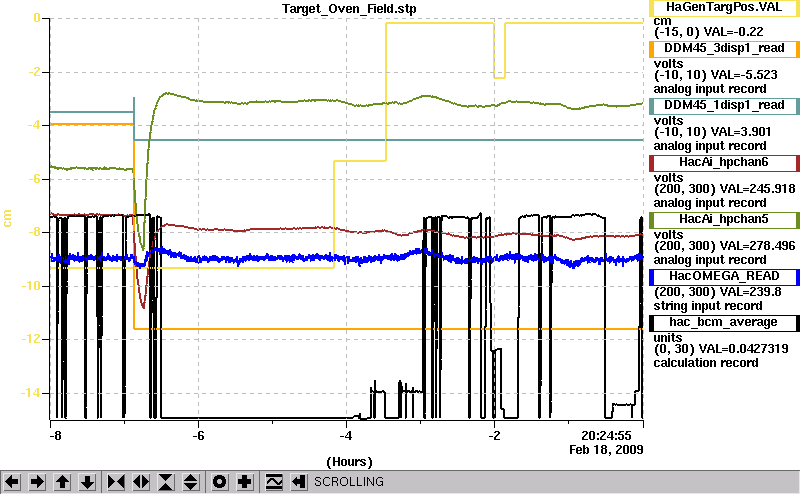Select the HaGenTargPos.VAL curve legend

click(724, 7)
